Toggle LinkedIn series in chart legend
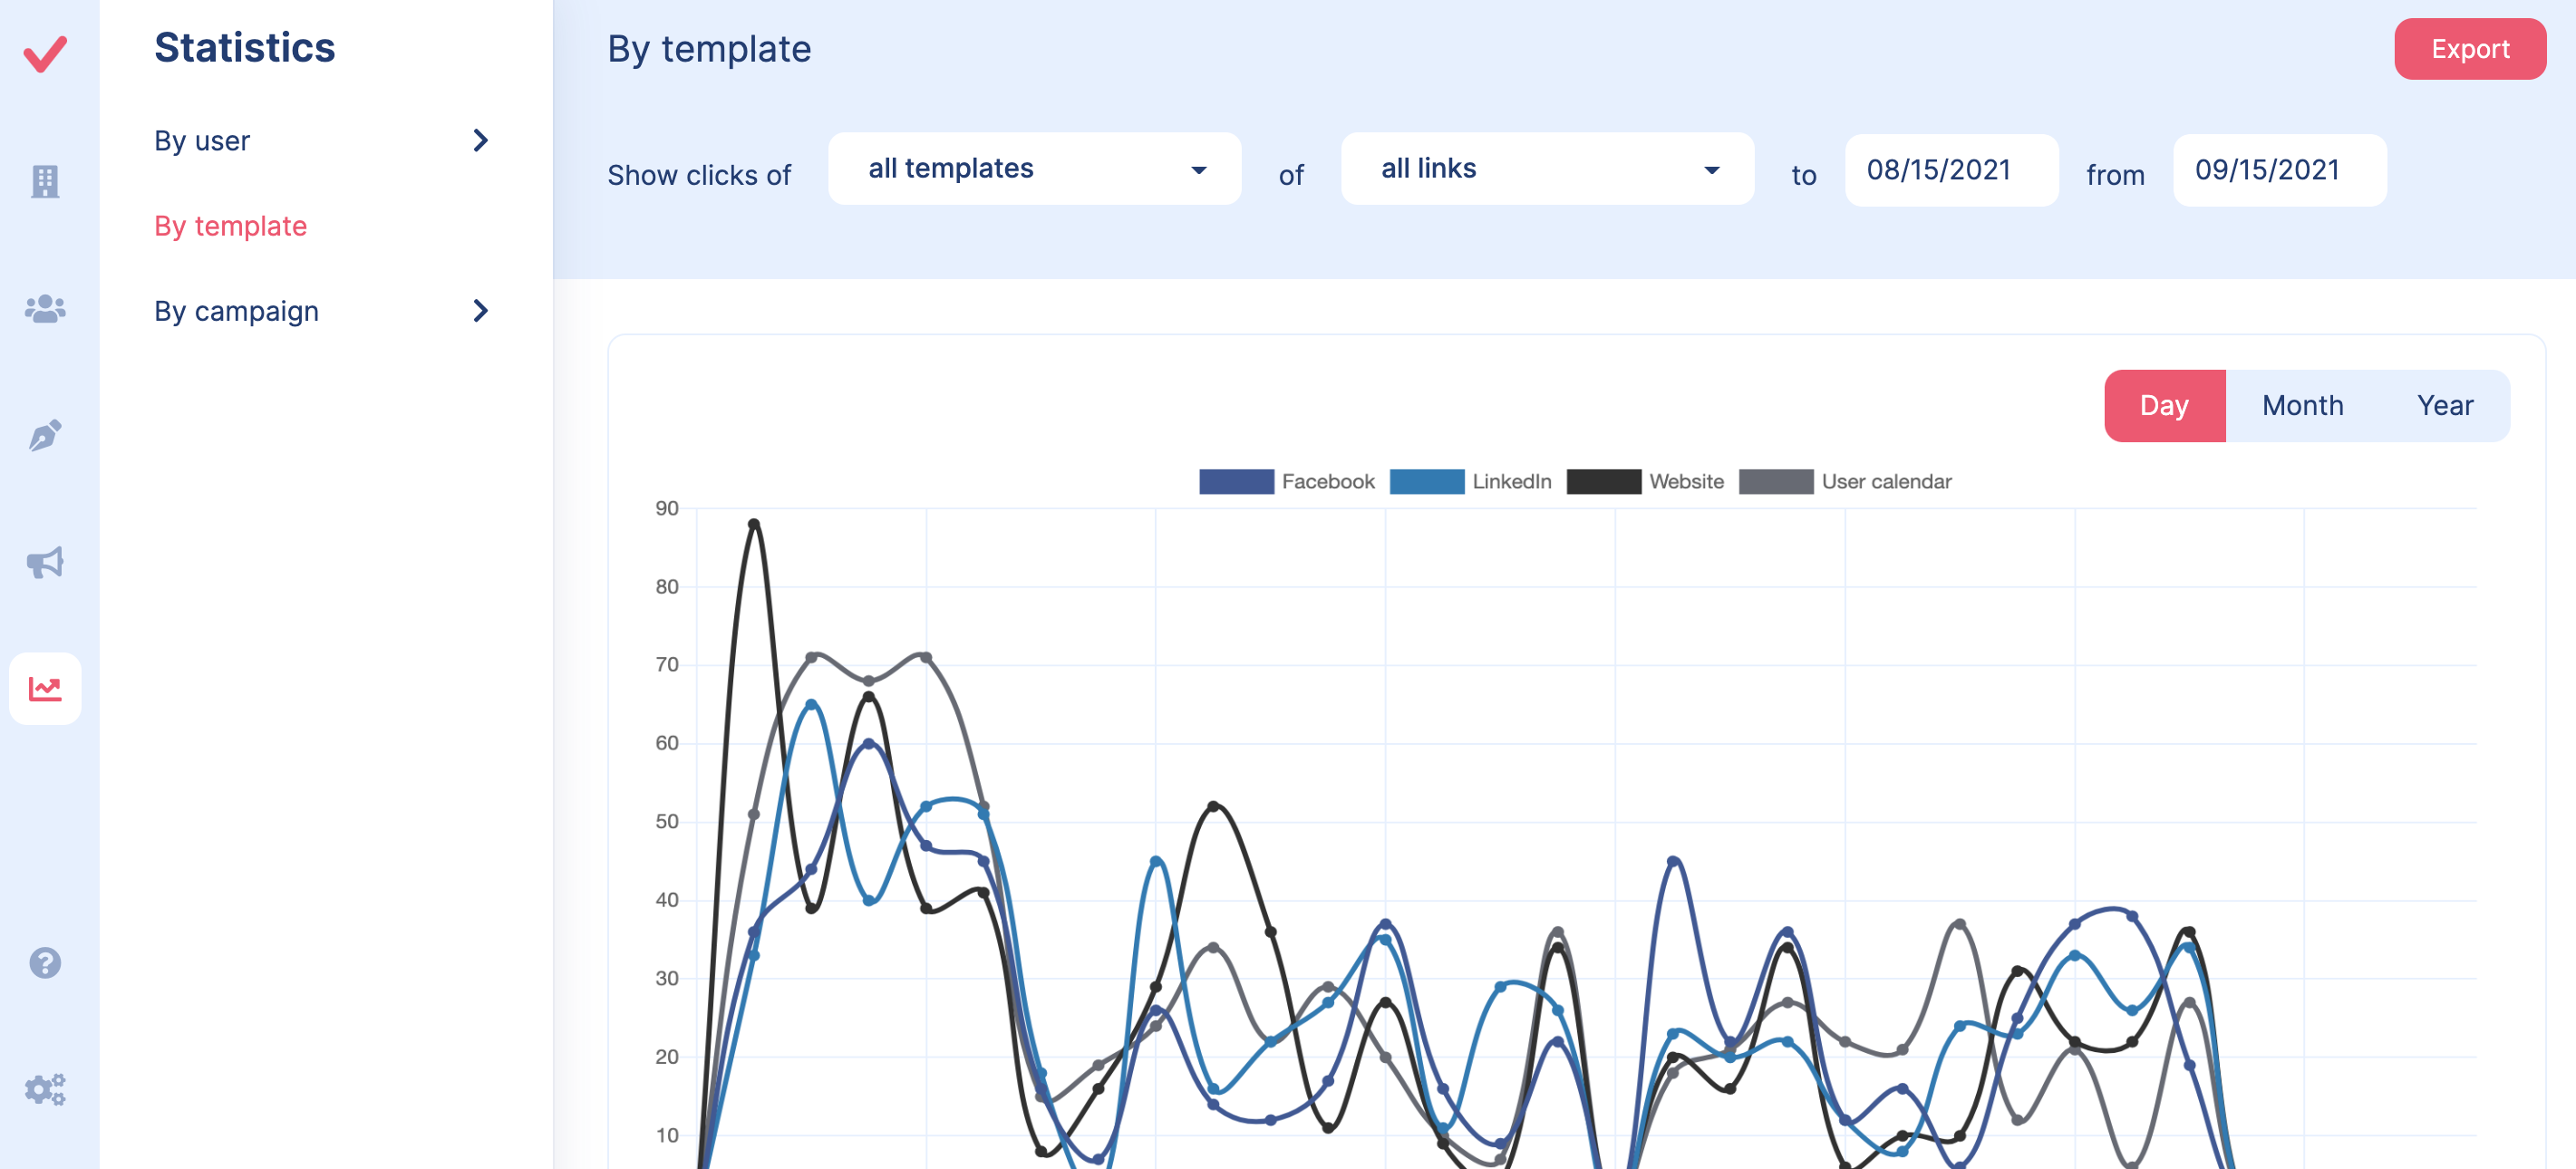Viewport: 2576px width, 1169px height. coord(1470,482)
